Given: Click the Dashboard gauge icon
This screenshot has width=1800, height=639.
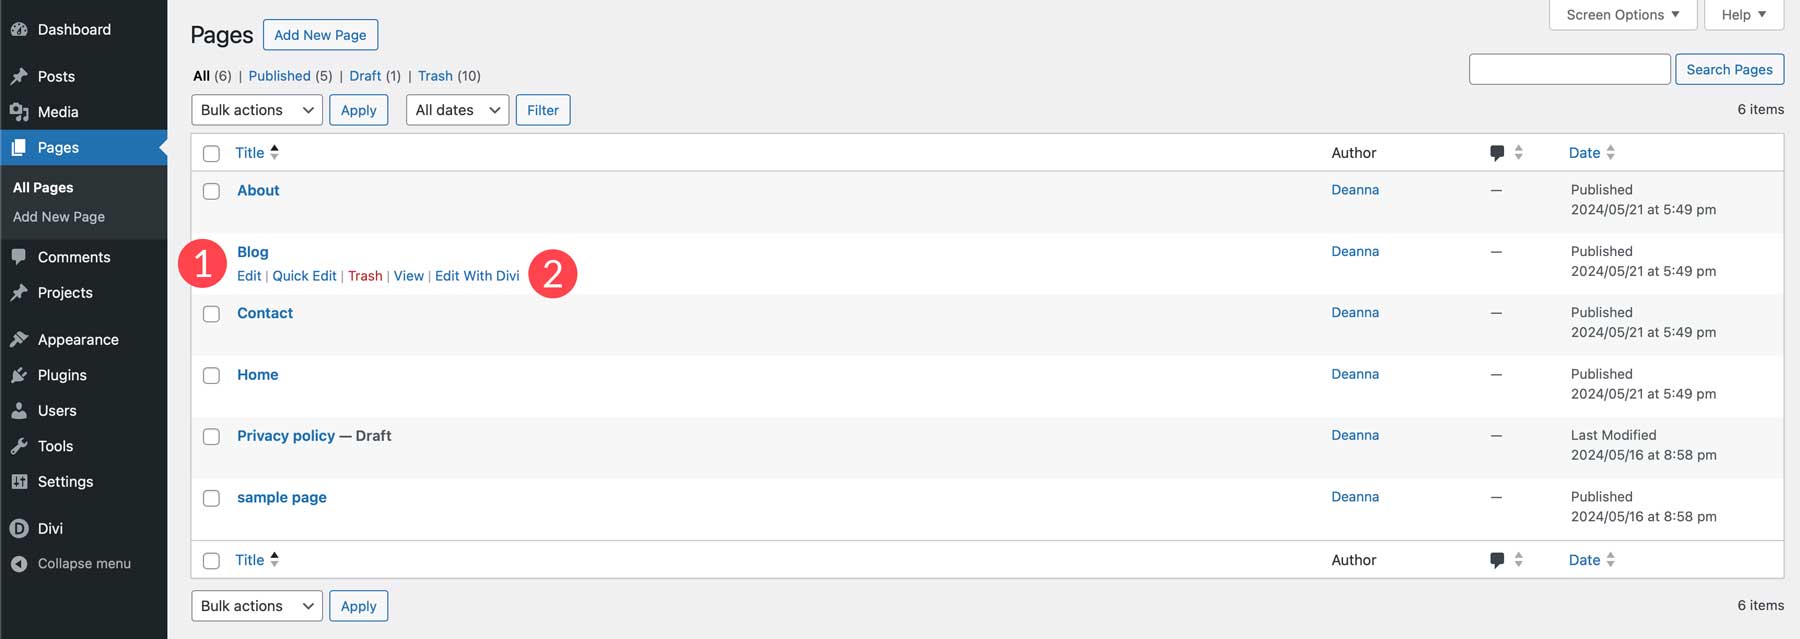Looking at the screenshot, I should coord(19,30).
